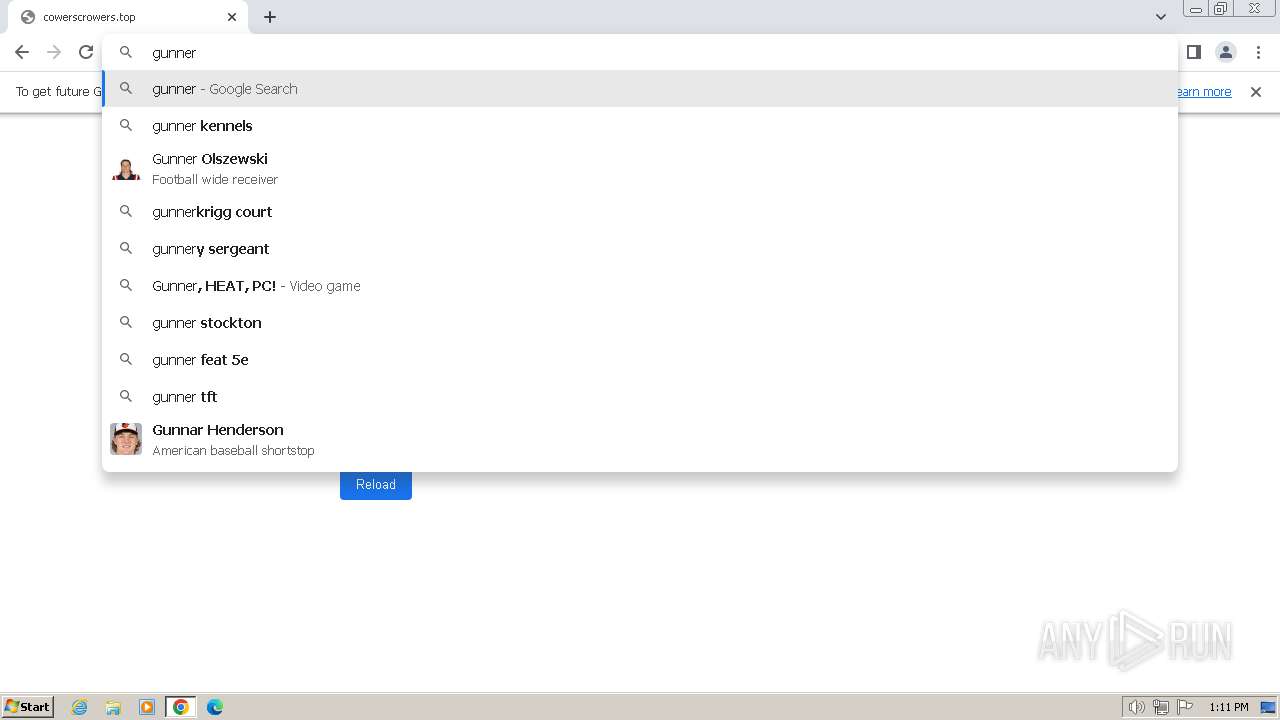This screenshot has width=1280, height=720.
Task: Choose the 'gunner kennels' suggestion
Action: (640, 126)
